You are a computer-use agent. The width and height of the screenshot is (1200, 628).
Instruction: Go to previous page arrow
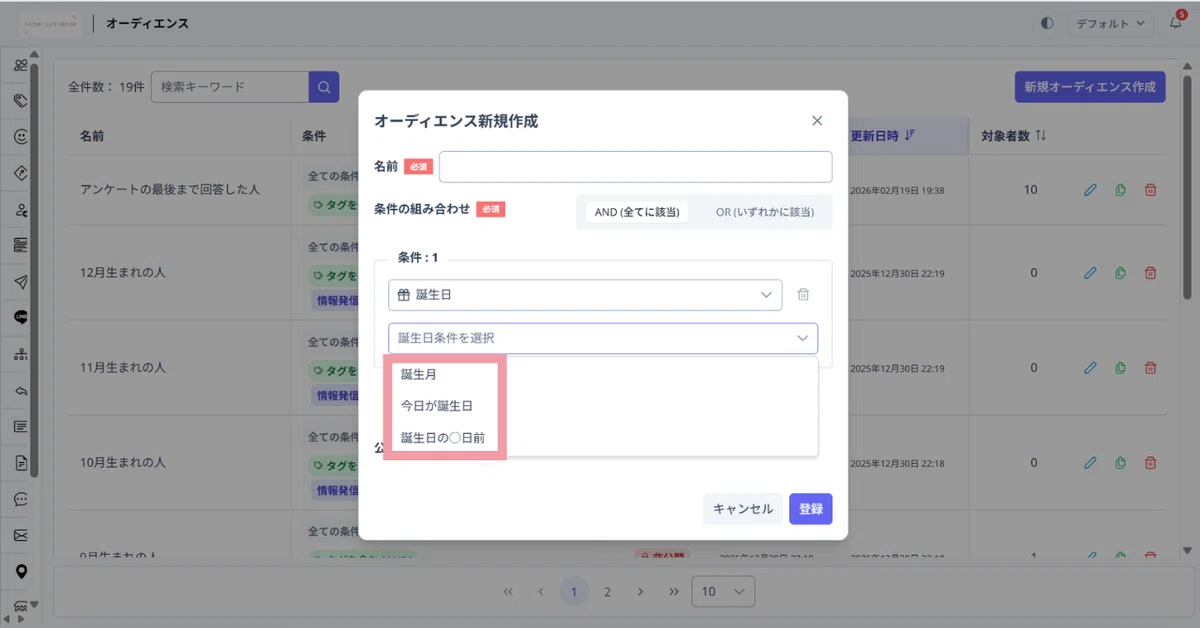541,591
